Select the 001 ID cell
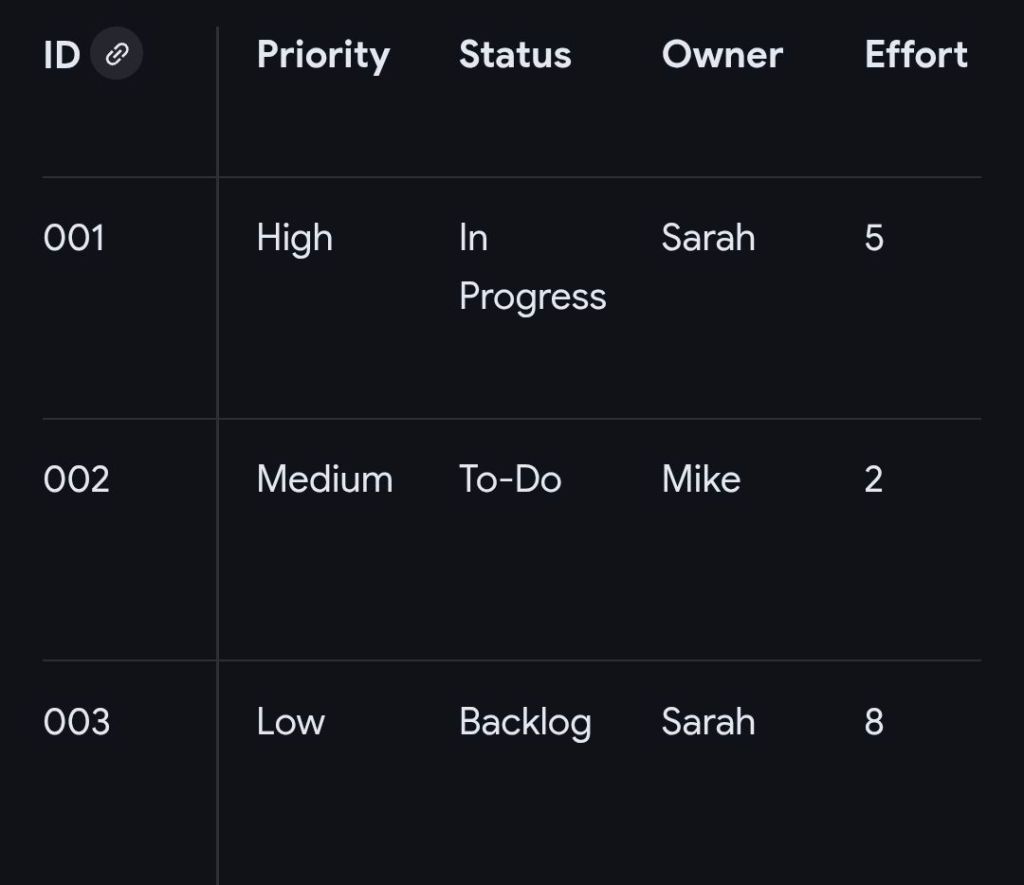The height and width of the screenshot is (885, 1024). [74, 238]
